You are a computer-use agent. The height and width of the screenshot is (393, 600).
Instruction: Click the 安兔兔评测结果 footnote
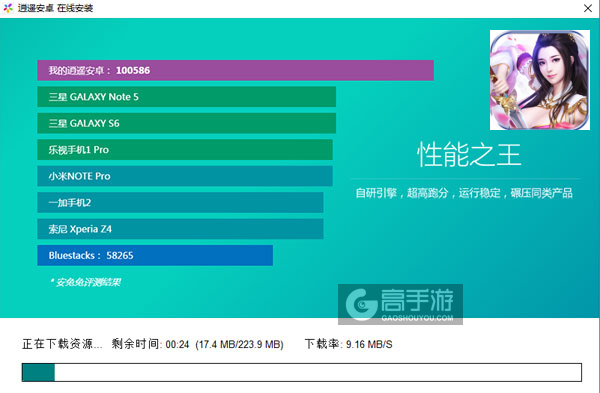pos(86,282)
